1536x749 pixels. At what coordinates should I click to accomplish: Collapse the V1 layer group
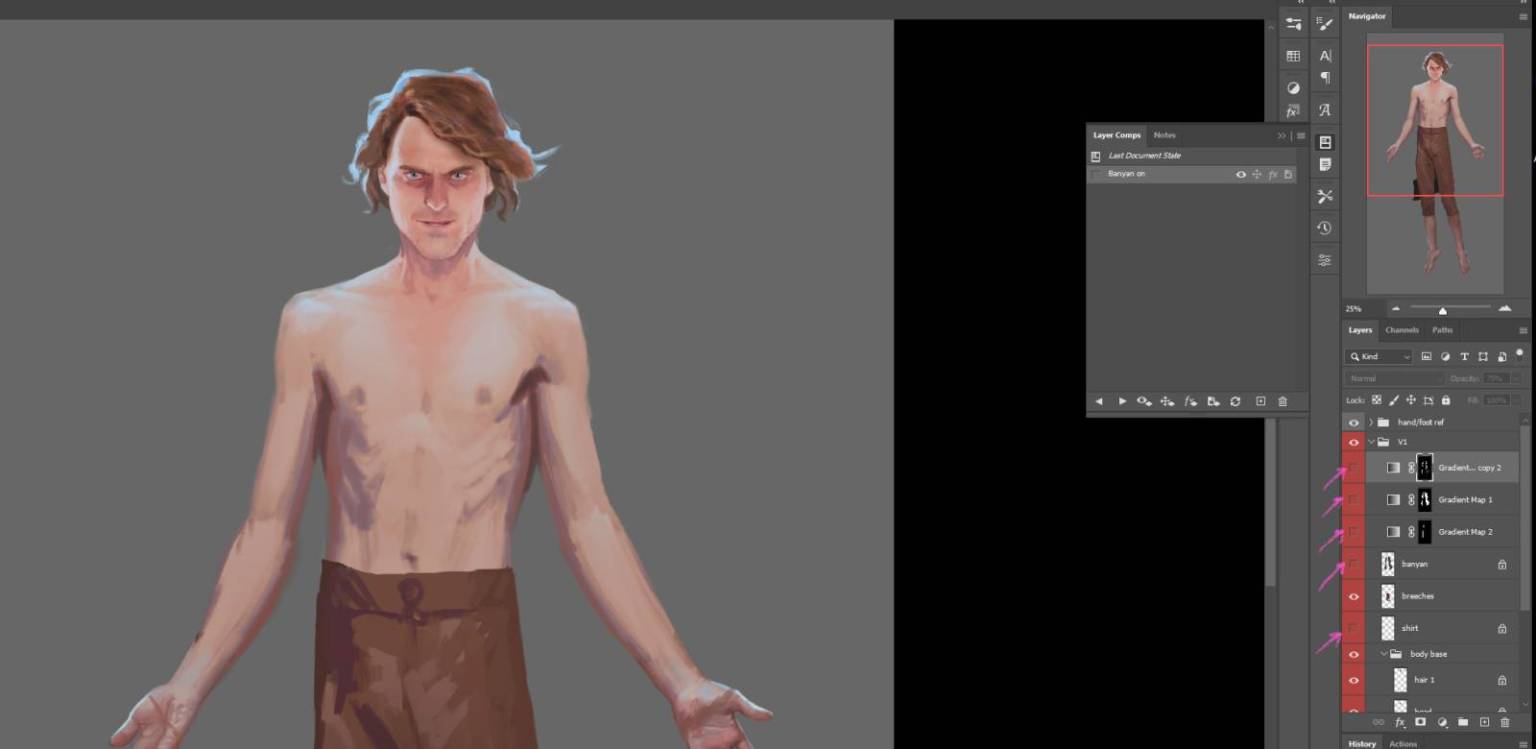tap(1371, 442)
